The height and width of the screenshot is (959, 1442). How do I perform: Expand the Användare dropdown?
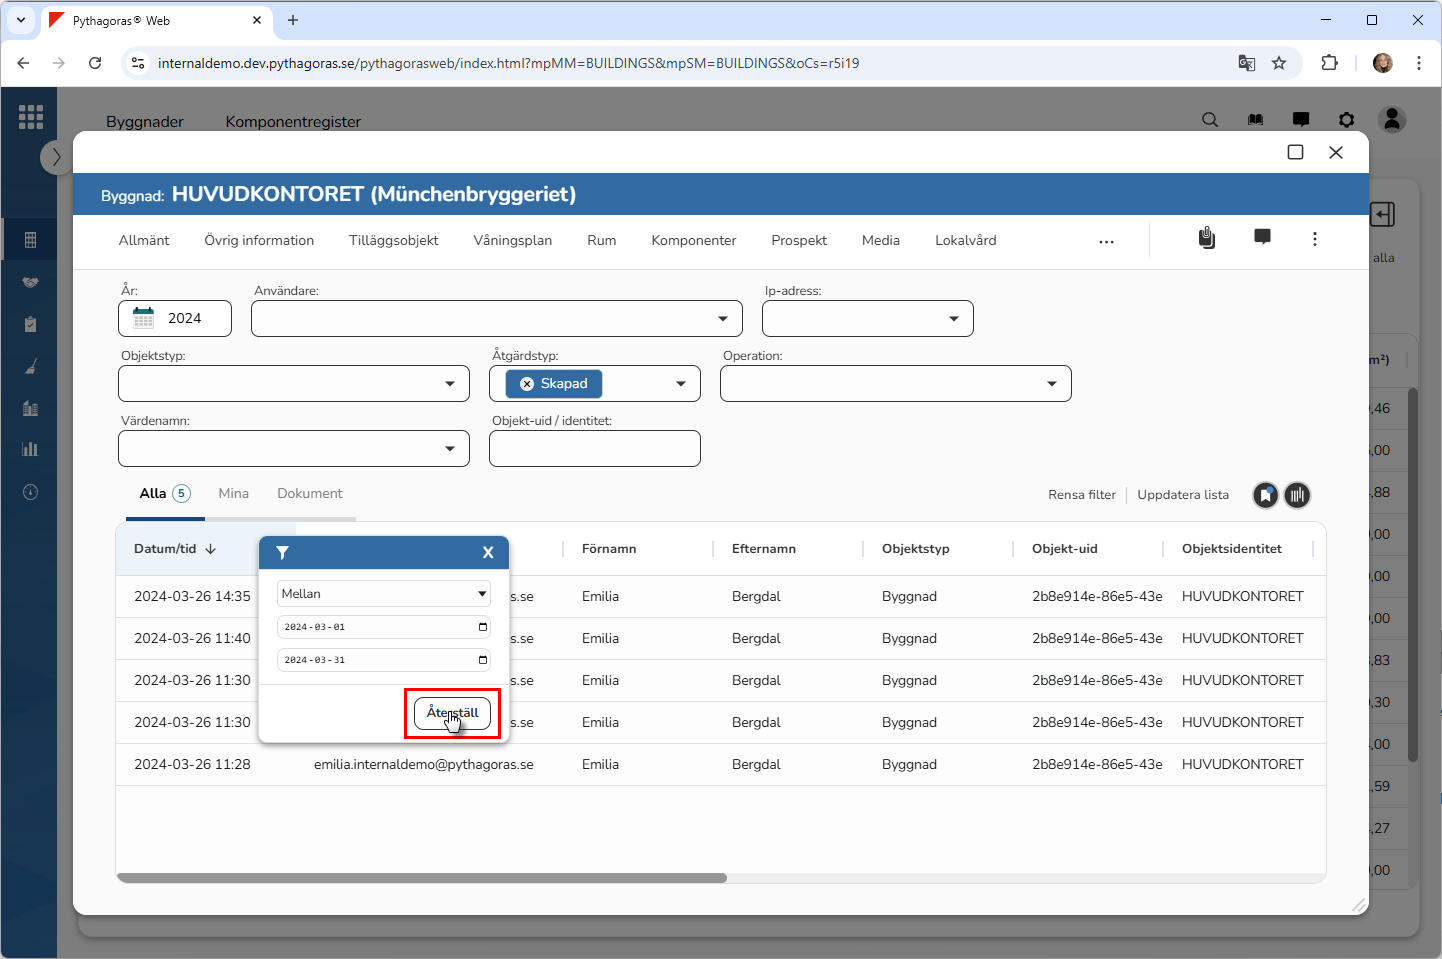click(722, 319)
